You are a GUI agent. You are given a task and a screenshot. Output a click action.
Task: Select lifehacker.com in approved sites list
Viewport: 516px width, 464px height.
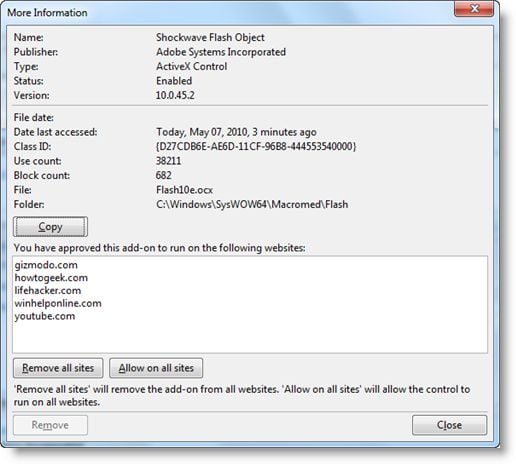(x=48, y=290)
